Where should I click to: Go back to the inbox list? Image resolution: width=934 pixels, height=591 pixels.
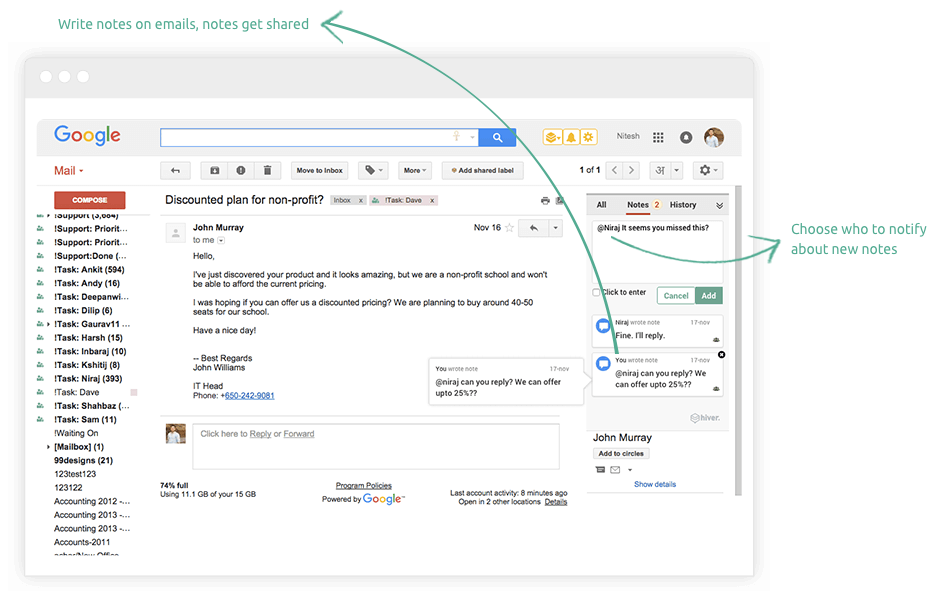175,170
